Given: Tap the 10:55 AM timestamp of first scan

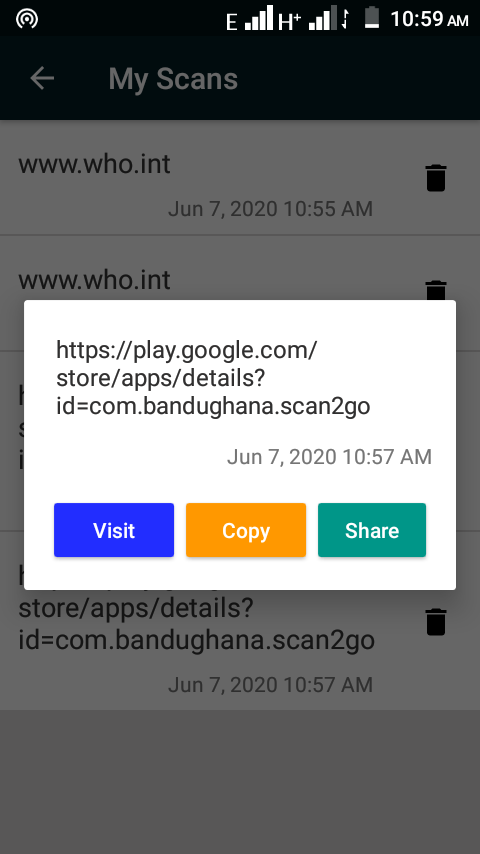Looking at the screenshot, I should (270, 209).
